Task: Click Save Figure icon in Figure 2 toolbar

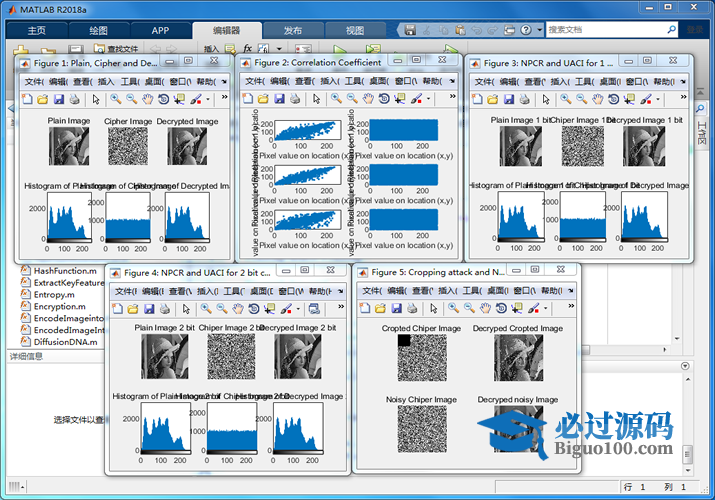Action: 280,98
